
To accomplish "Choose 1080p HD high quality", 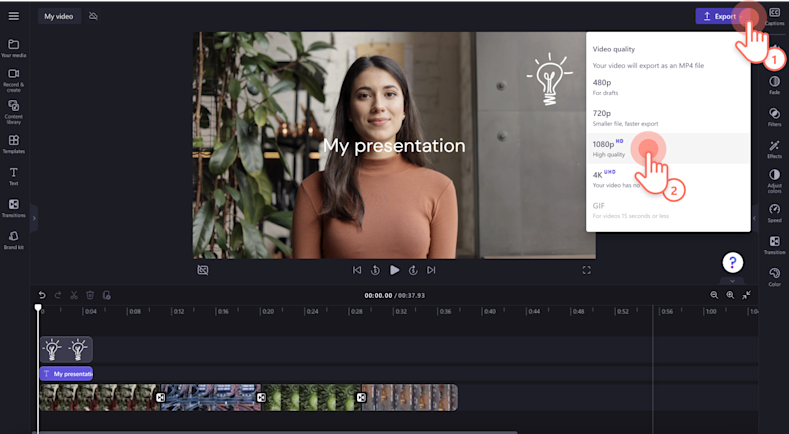I will point(668,149).
